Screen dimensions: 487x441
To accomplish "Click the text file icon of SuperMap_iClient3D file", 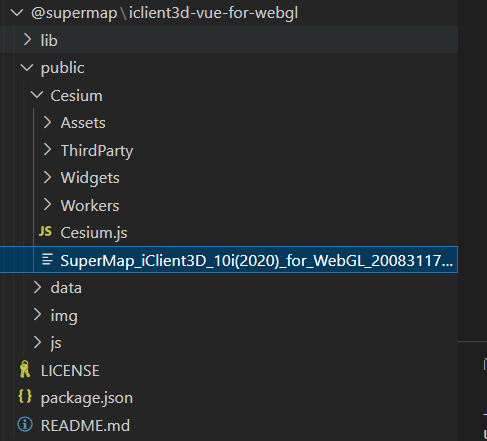I will pos(47,259).
